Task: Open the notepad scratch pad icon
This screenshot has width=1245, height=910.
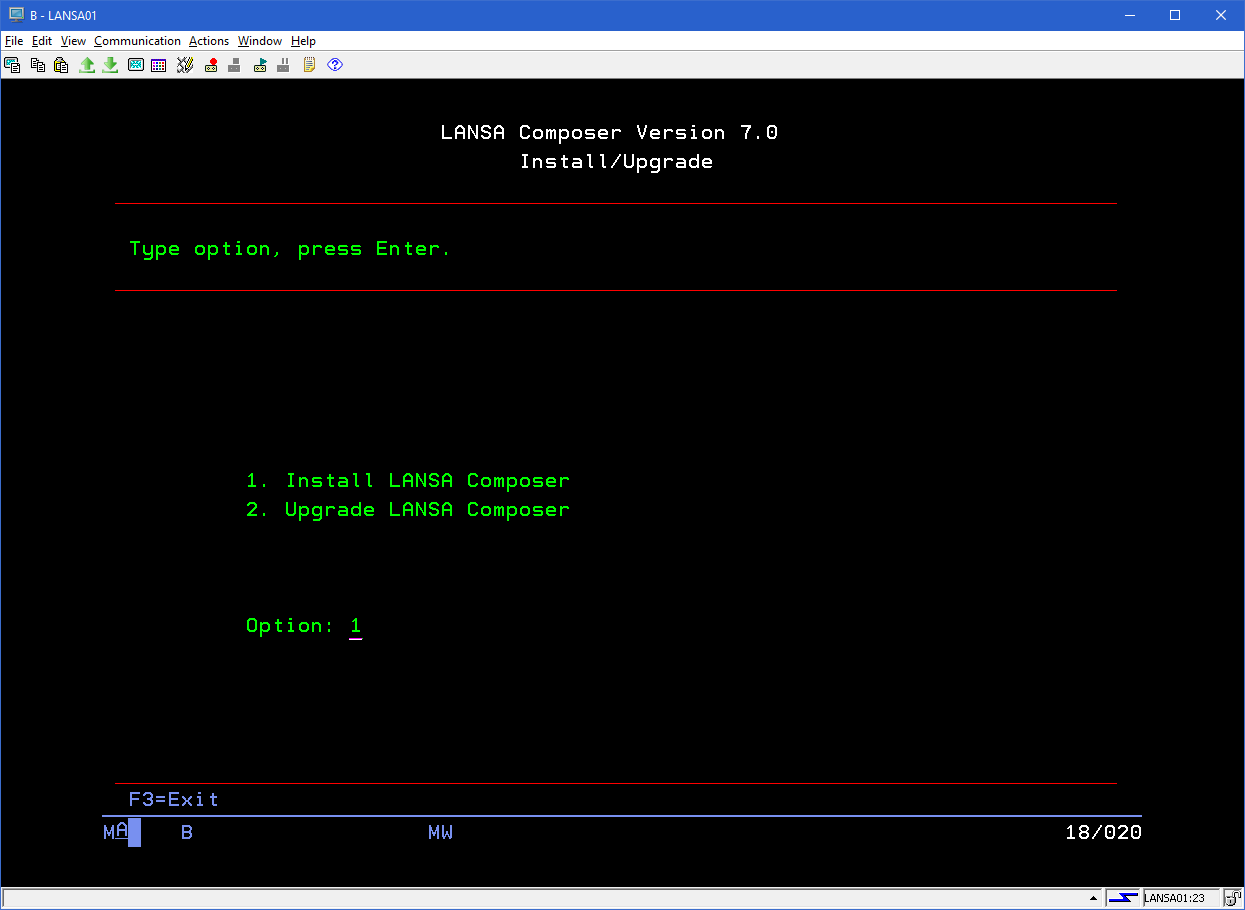Action: [x=310, y=65]
